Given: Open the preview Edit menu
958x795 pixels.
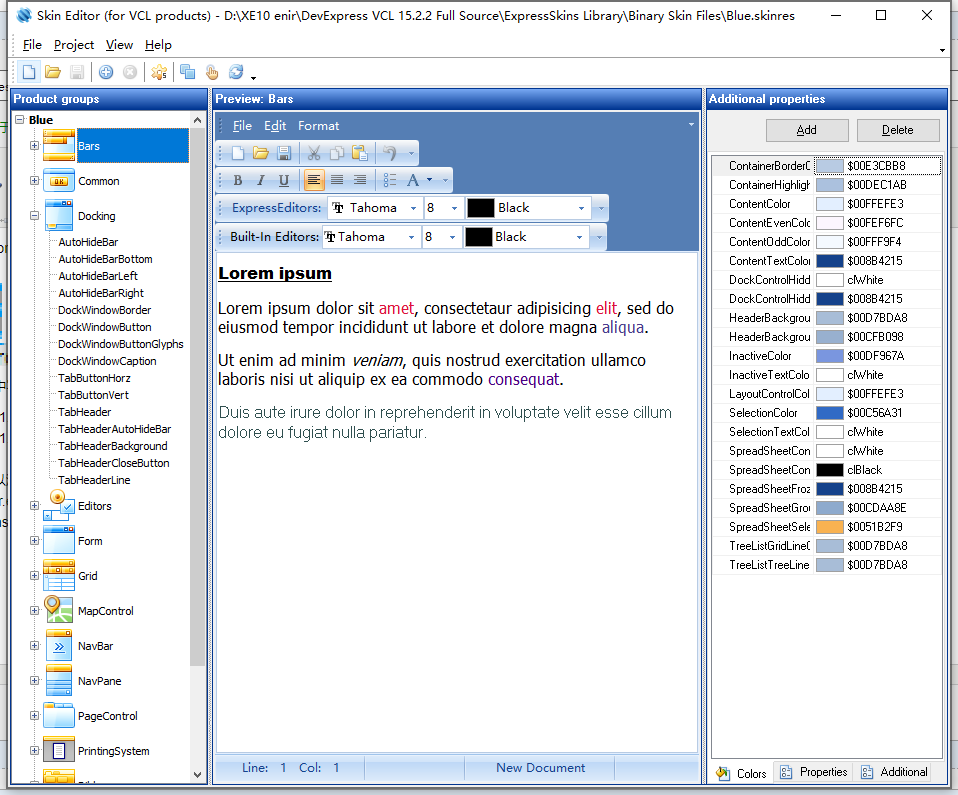Looking at the screenshot, I should (275, 126).
